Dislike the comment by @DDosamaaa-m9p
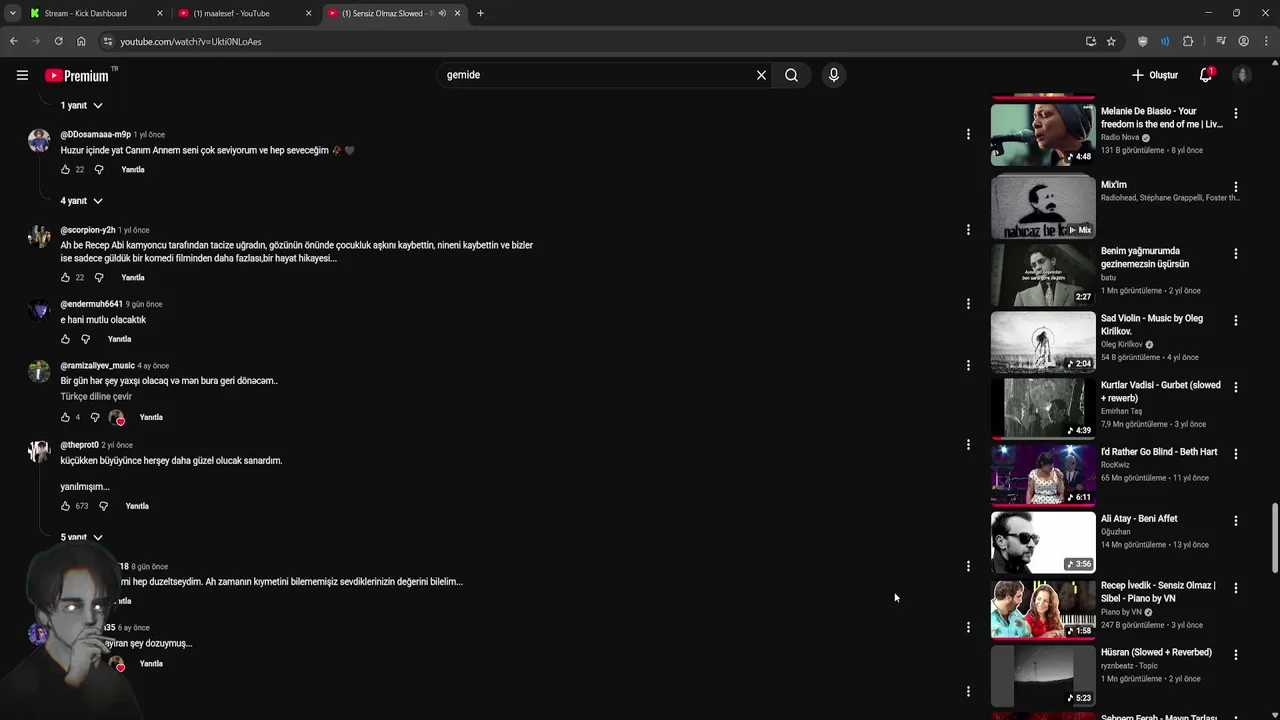This screenshot has height=720, width=1280. click(x=99, y=169)
